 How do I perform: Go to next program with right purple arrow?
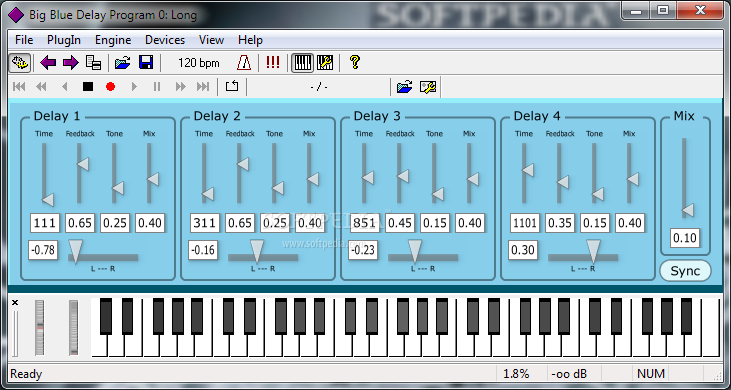point(71,62)
